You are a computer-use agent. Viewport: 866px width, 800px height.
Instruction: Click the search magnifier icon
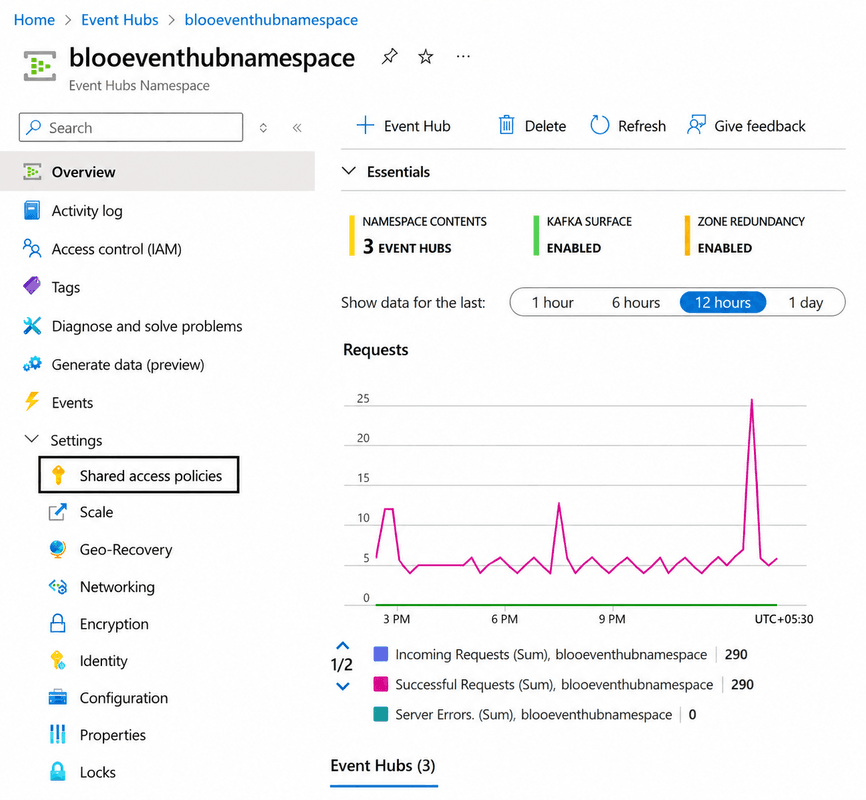tap(34, 127)
